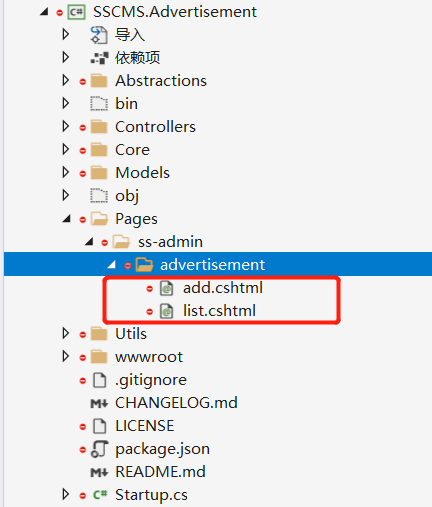
Task: Click the C# file icon of Startup.cs
Action: [100, 495]
